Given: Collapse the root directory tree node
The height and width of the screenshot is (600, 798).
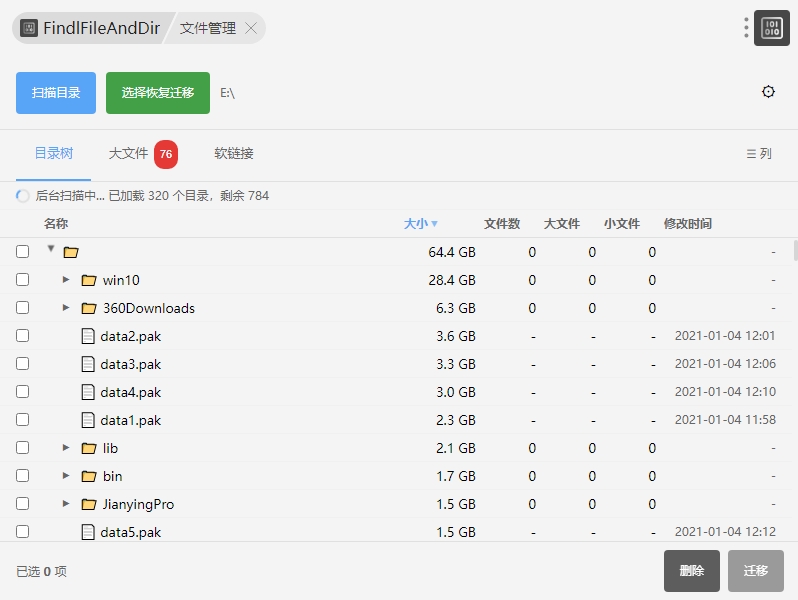Looking at the screenshot, I should (51, 248).
